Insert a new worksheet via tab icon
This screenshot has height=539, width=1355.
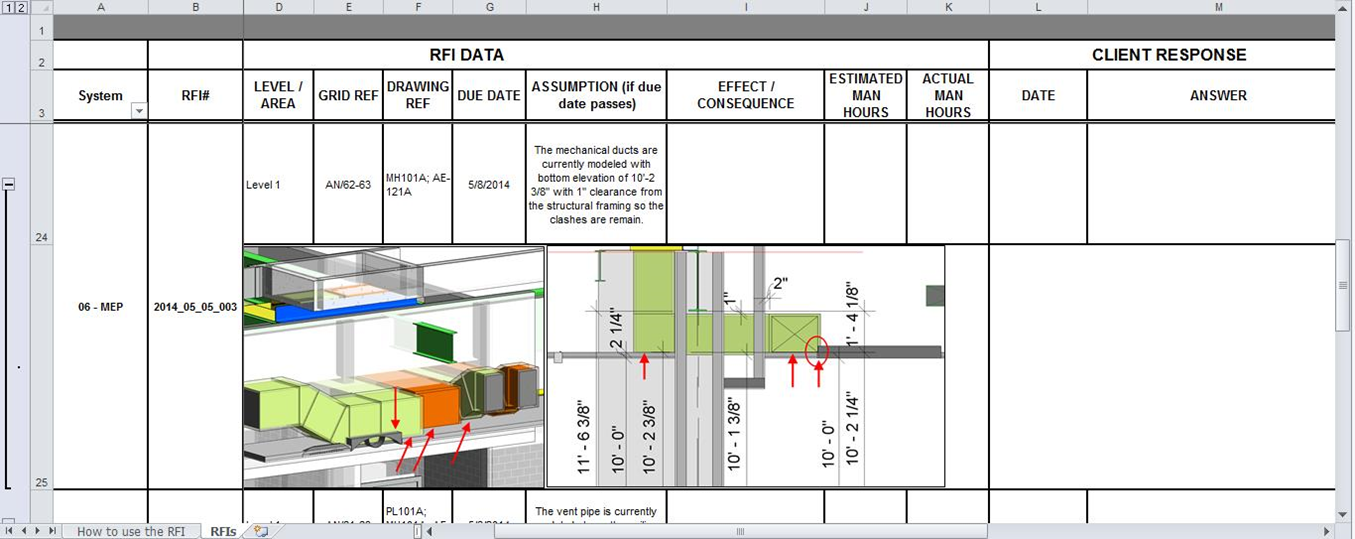coord(261,531)
